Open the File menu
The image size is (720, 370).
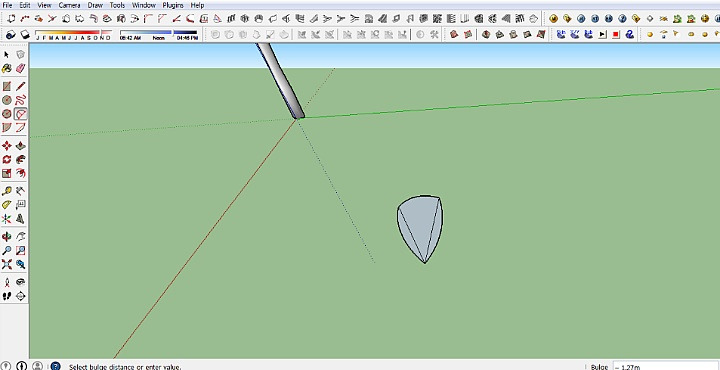point(7,5)
